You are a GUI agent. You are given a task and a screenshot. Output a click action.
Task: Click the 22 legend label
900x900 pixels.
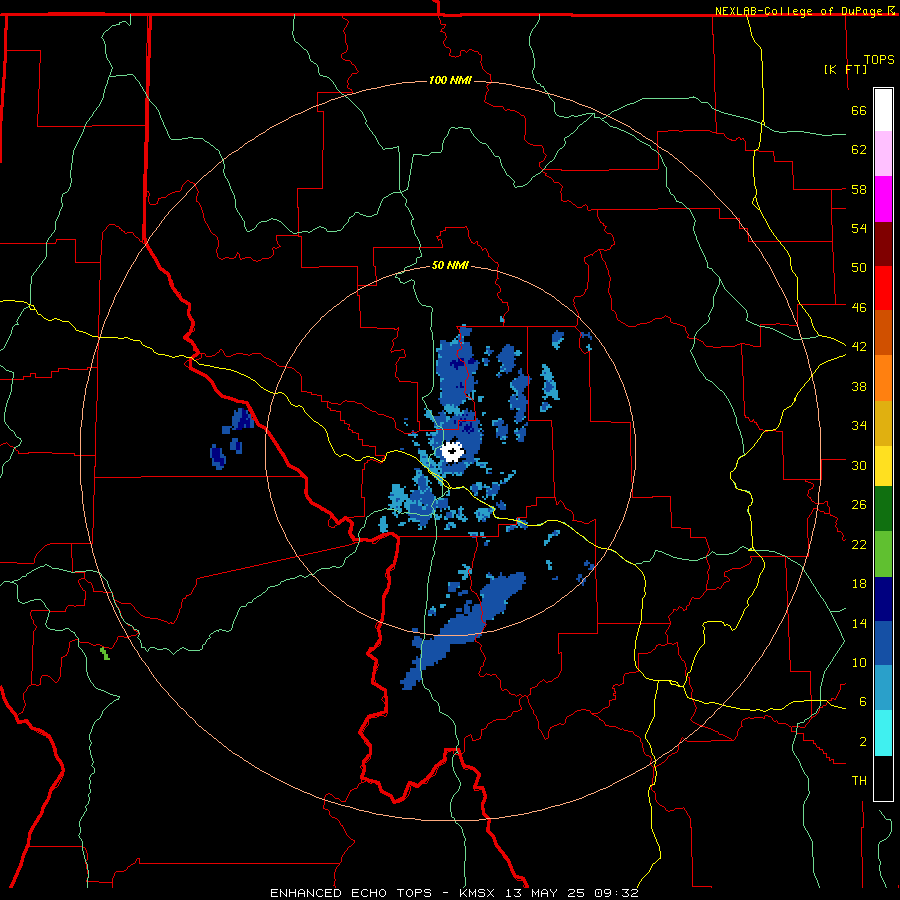[x=859, y=544]
